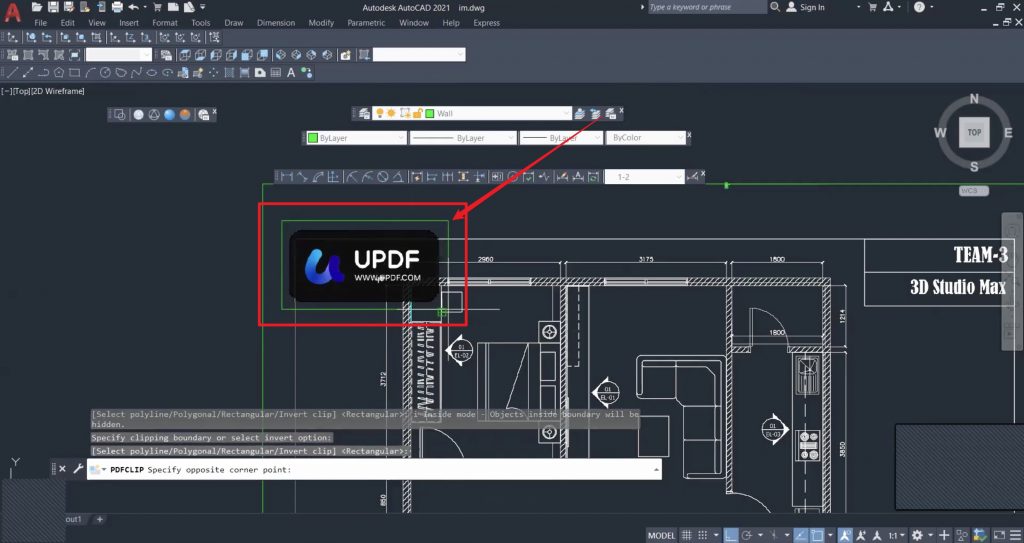The image size is (1024, 543).
Task: Select the Multiline Text (A) tool
Action: (291, 73)
